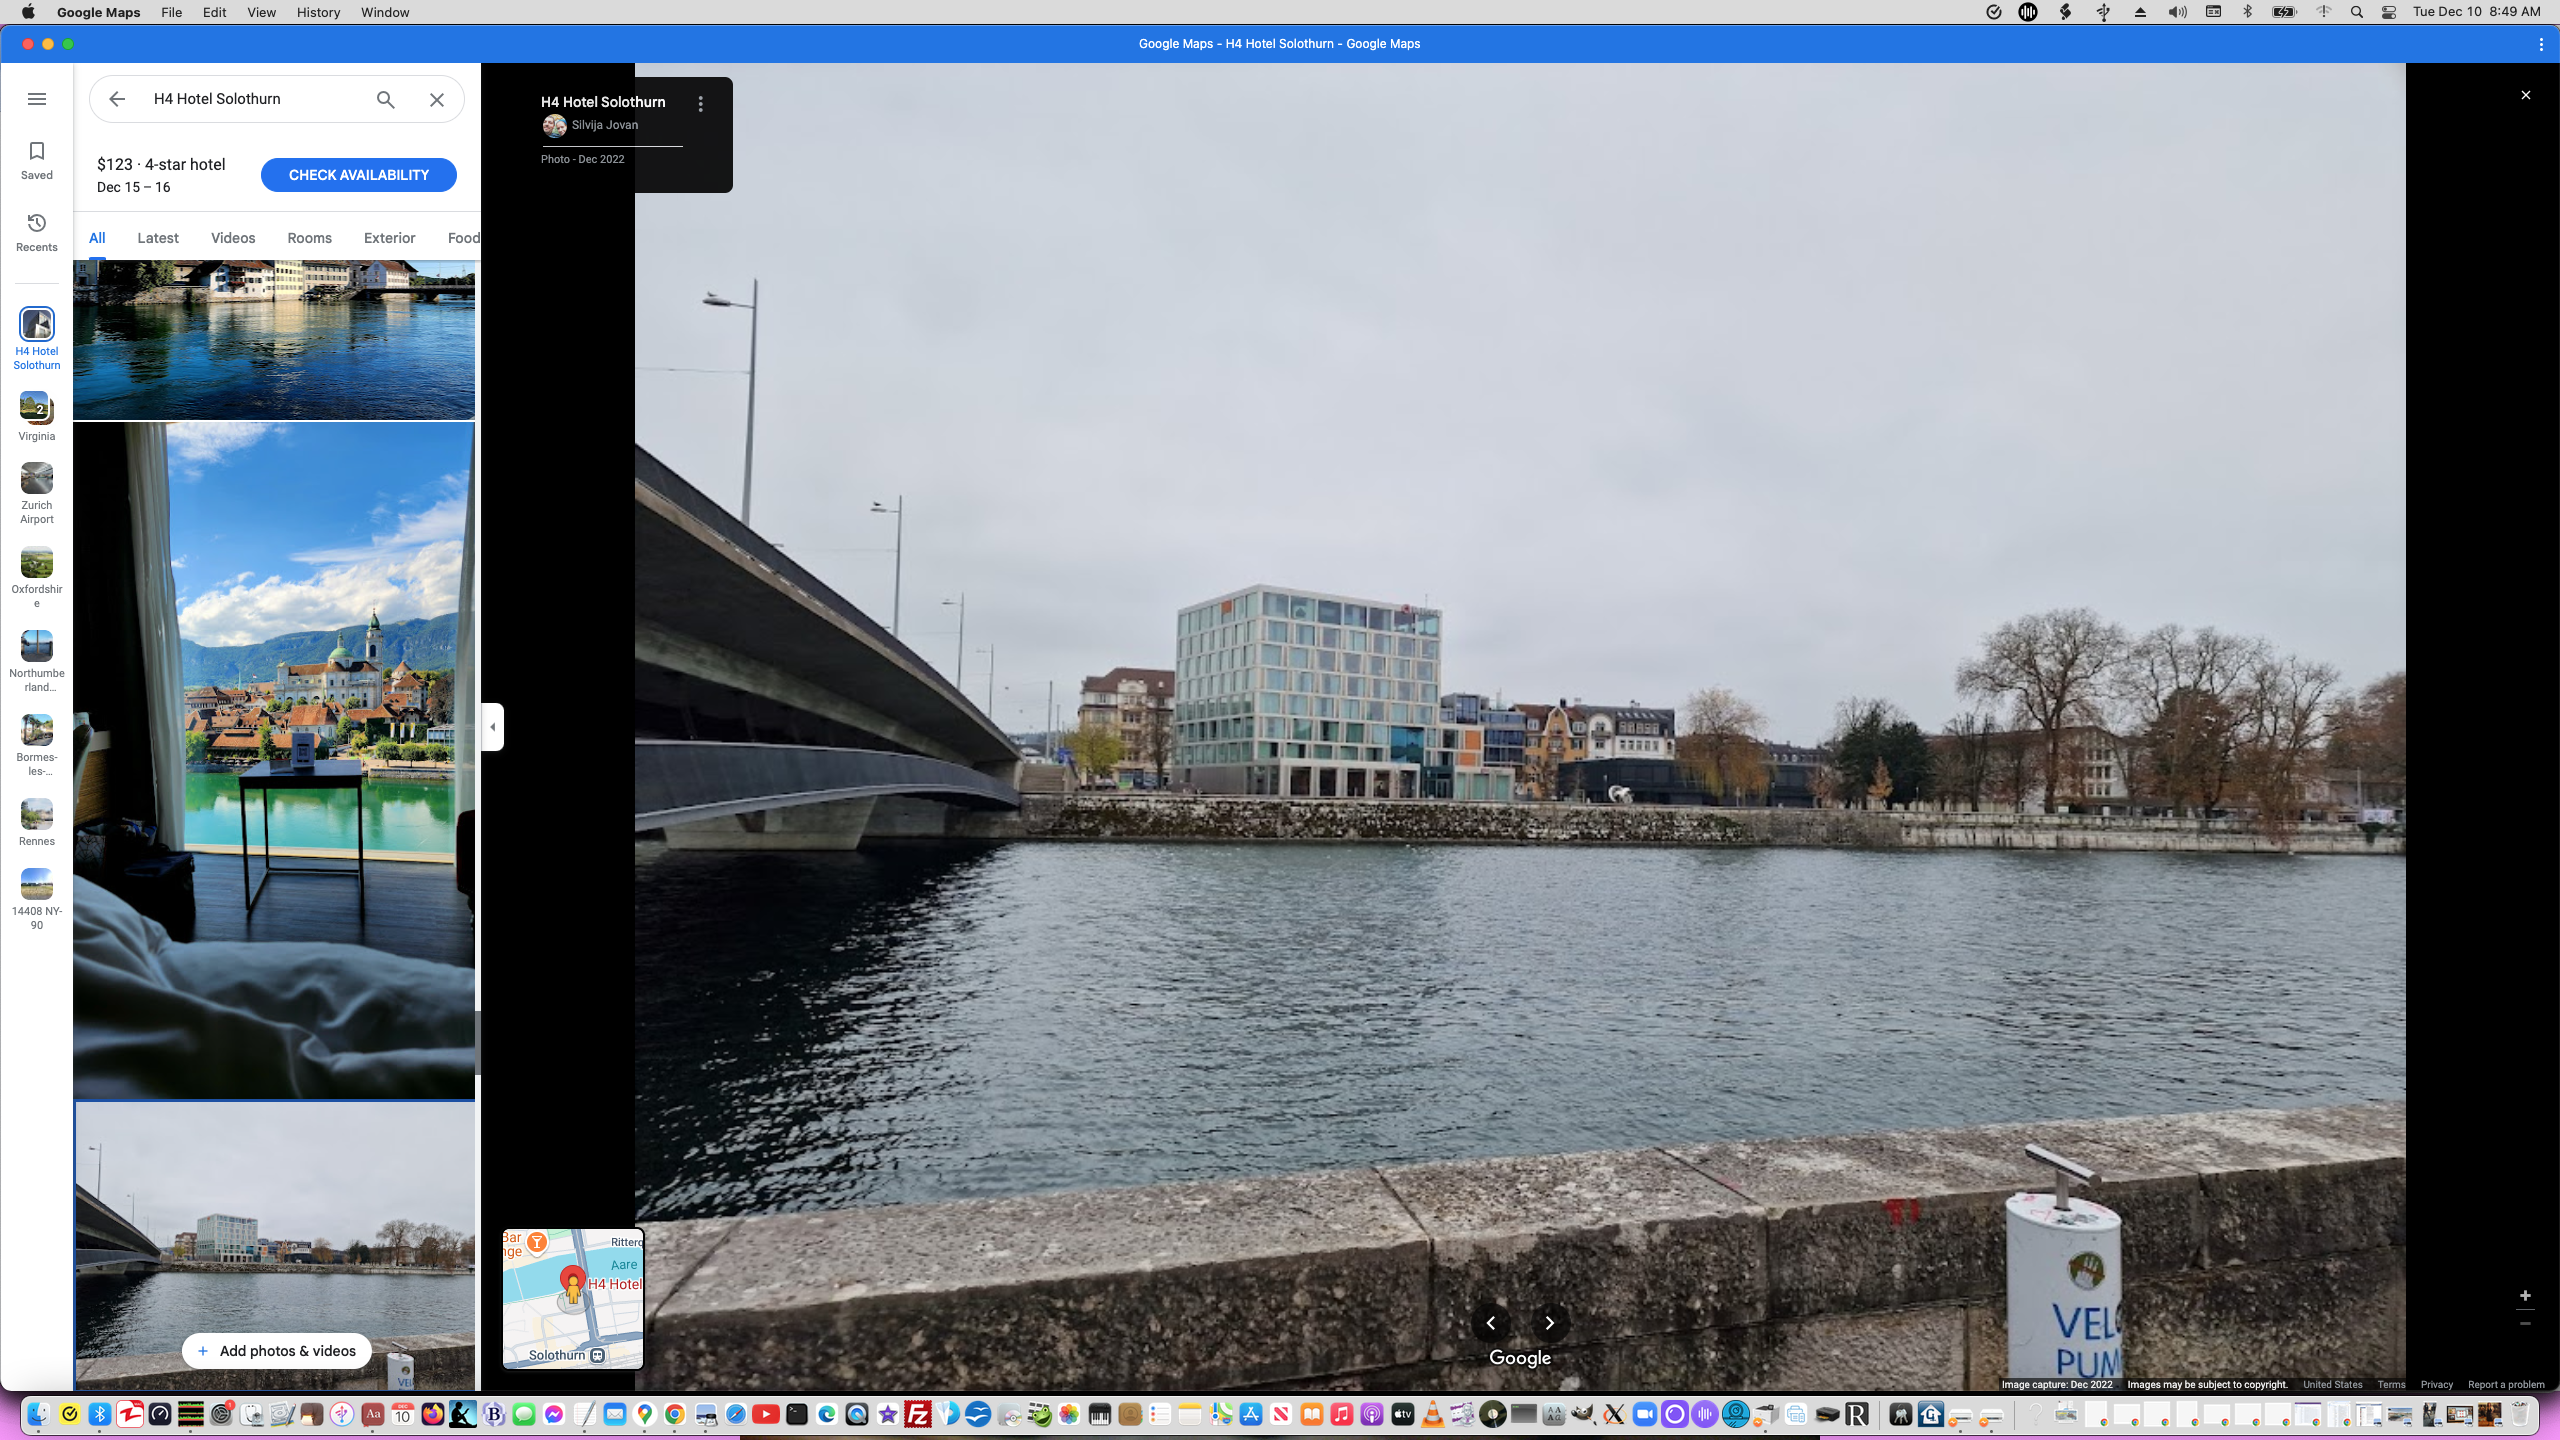Switch to the Rooms tab
The height and width of the screenshot is (1440, 2560).
[x=308, y=238]
